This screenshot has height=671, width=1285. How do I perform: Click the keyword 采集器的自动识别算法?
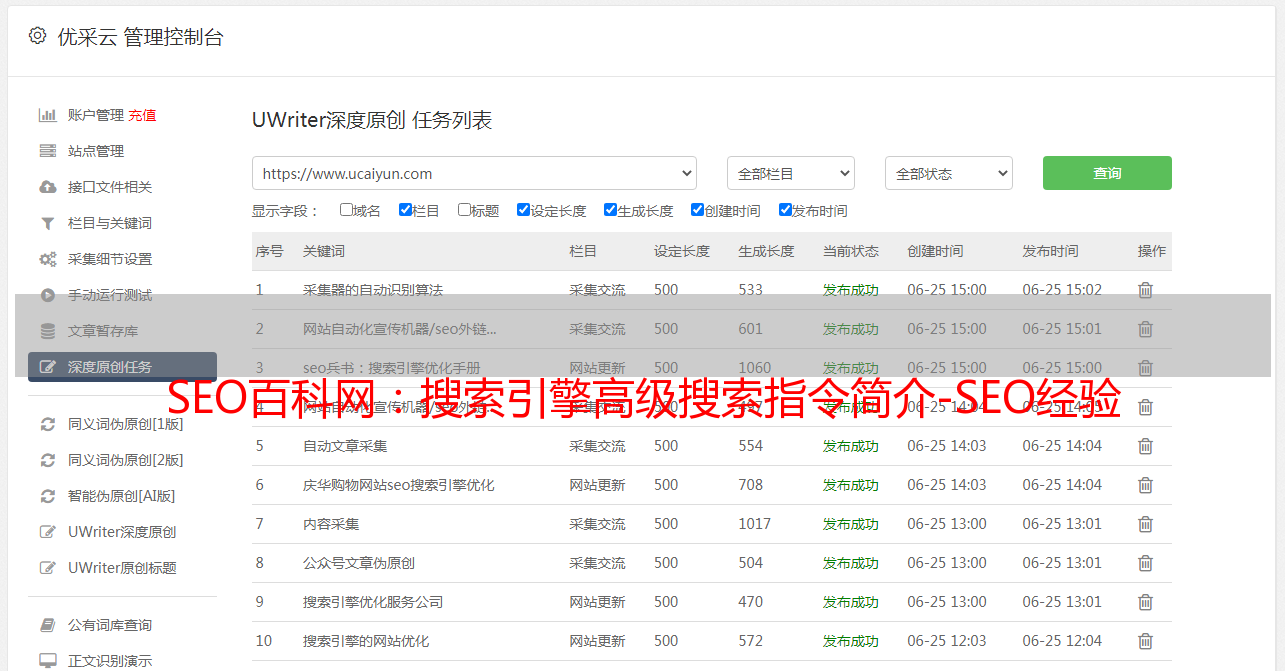click(x=373, y=290)
